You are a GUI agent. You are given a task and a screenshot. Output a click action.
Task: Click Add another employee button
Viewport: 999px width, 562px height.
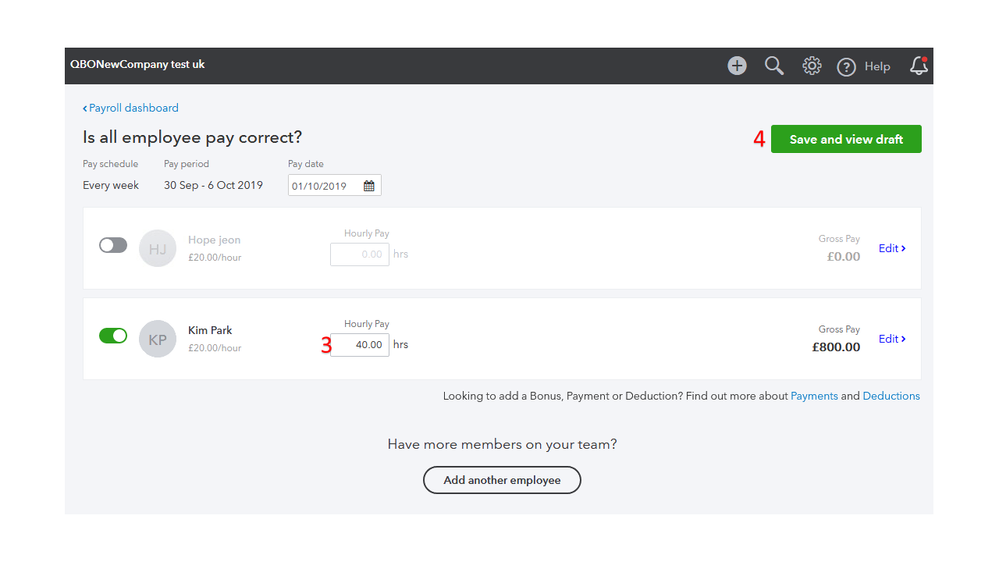click(x=502, y=480)
